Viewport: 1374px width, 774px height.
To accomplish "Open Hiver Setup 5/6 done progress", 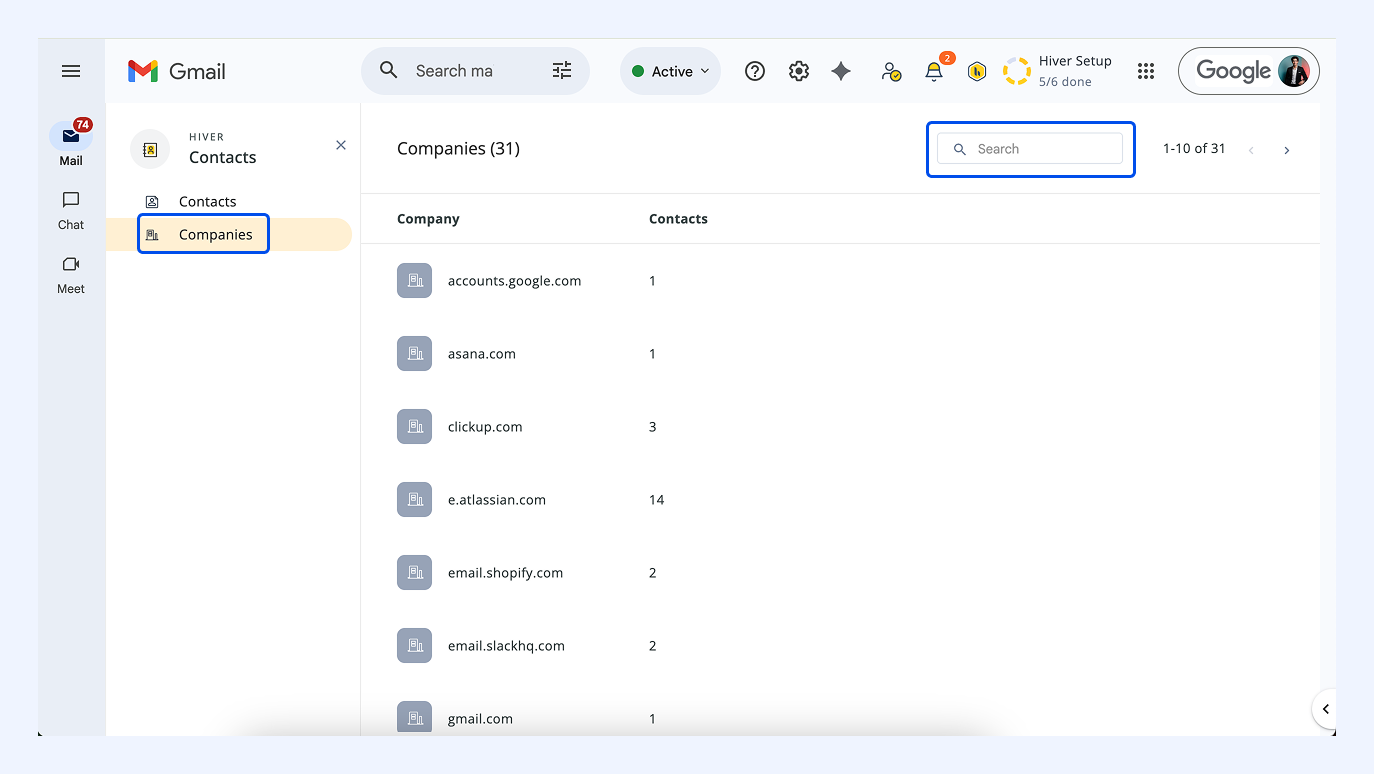I will (1058, 71).
